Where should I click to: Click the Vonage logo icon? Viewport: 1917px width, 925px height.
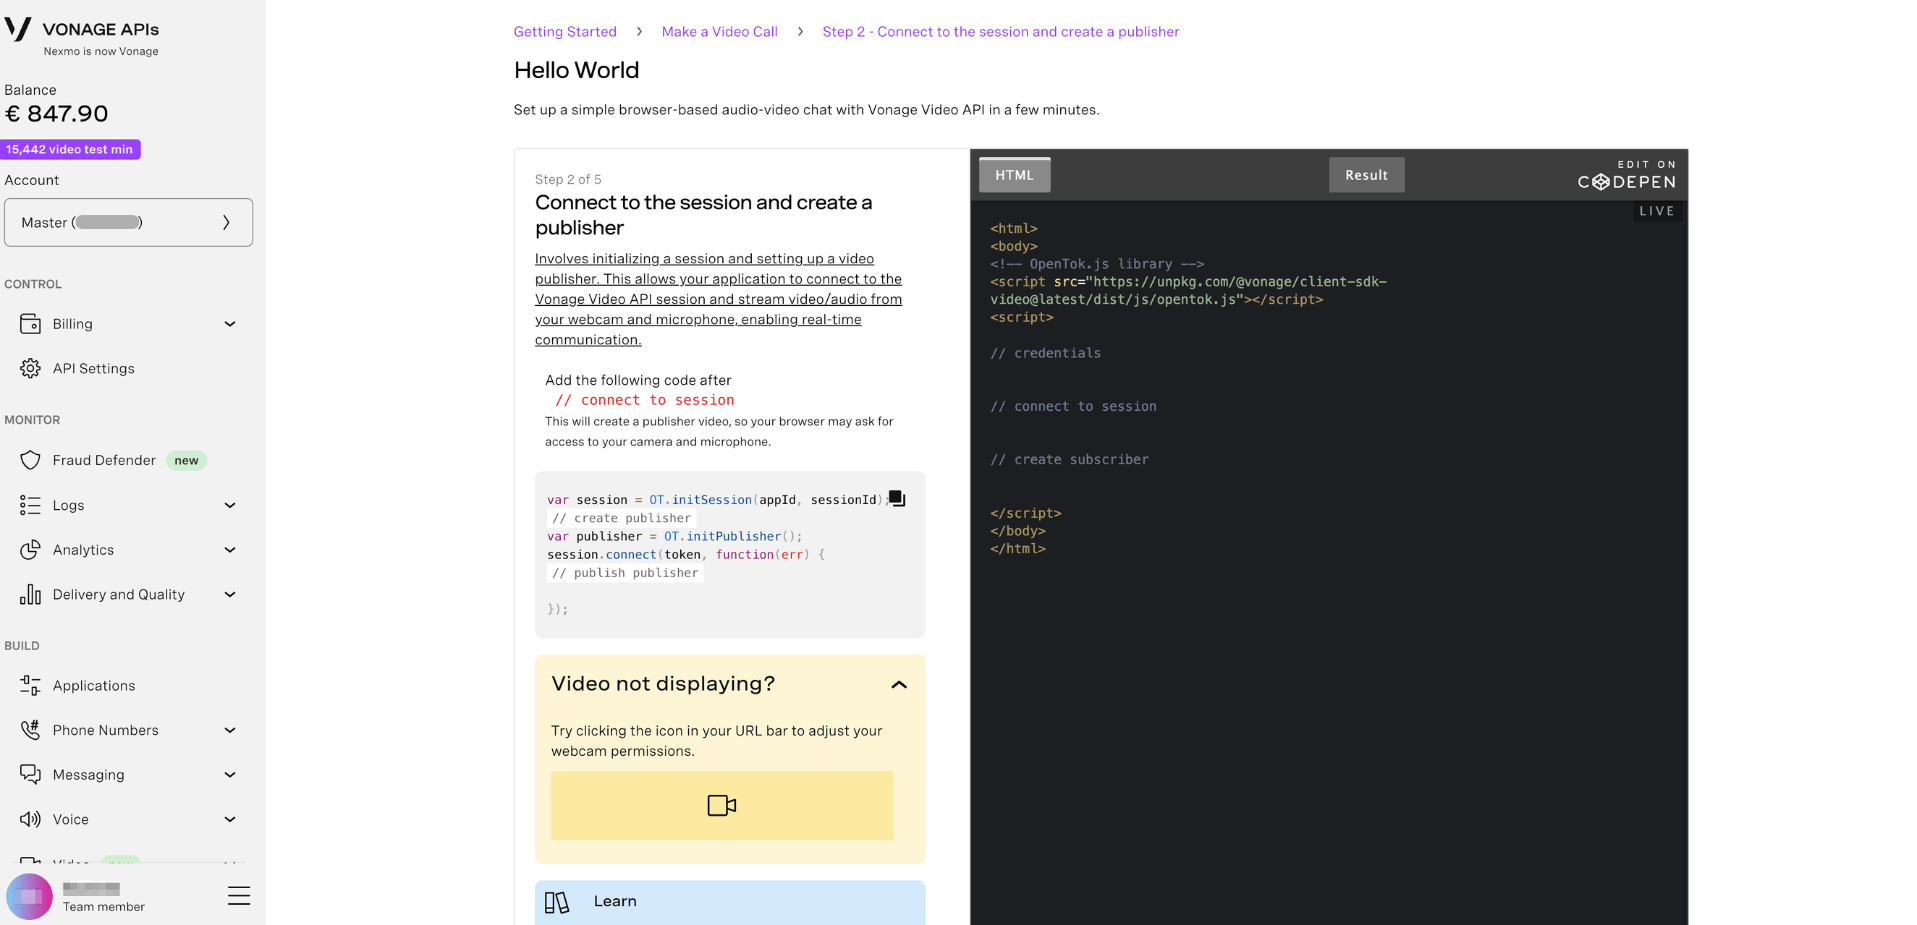coord(18,29)
